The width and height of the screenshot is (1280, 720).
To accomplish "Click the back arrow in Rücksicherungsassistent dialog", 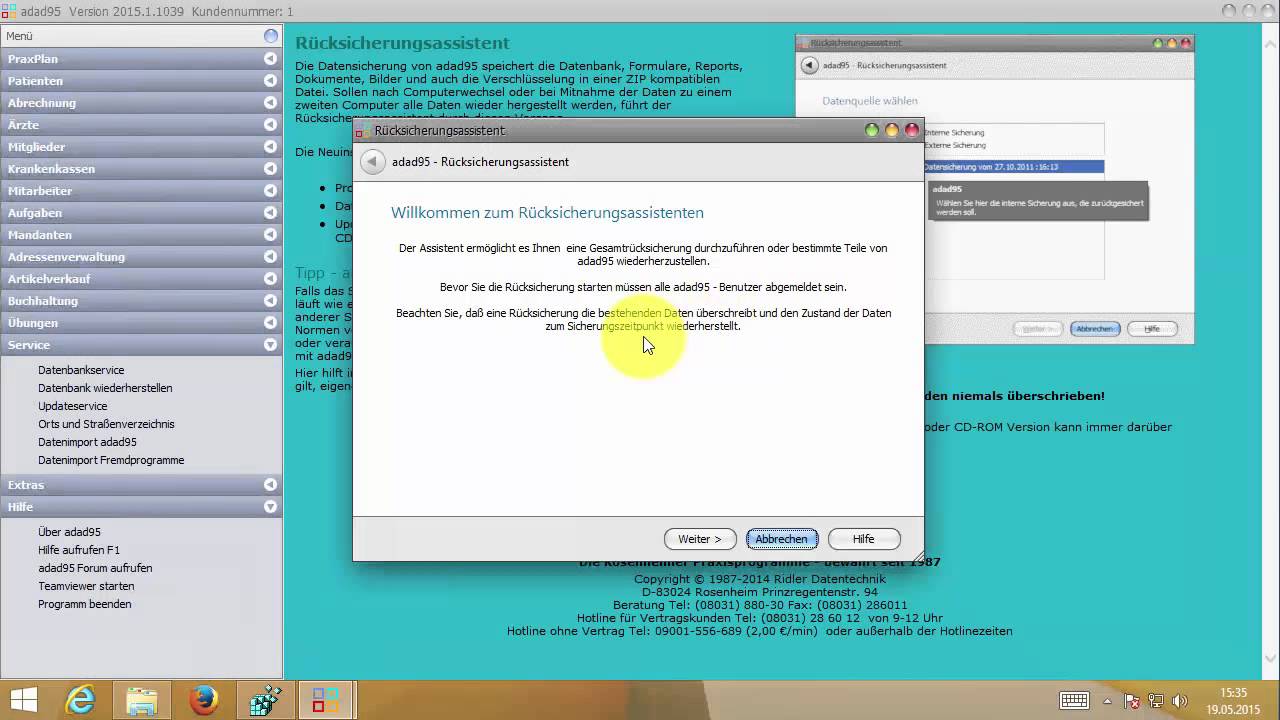I will pos(373,162).
